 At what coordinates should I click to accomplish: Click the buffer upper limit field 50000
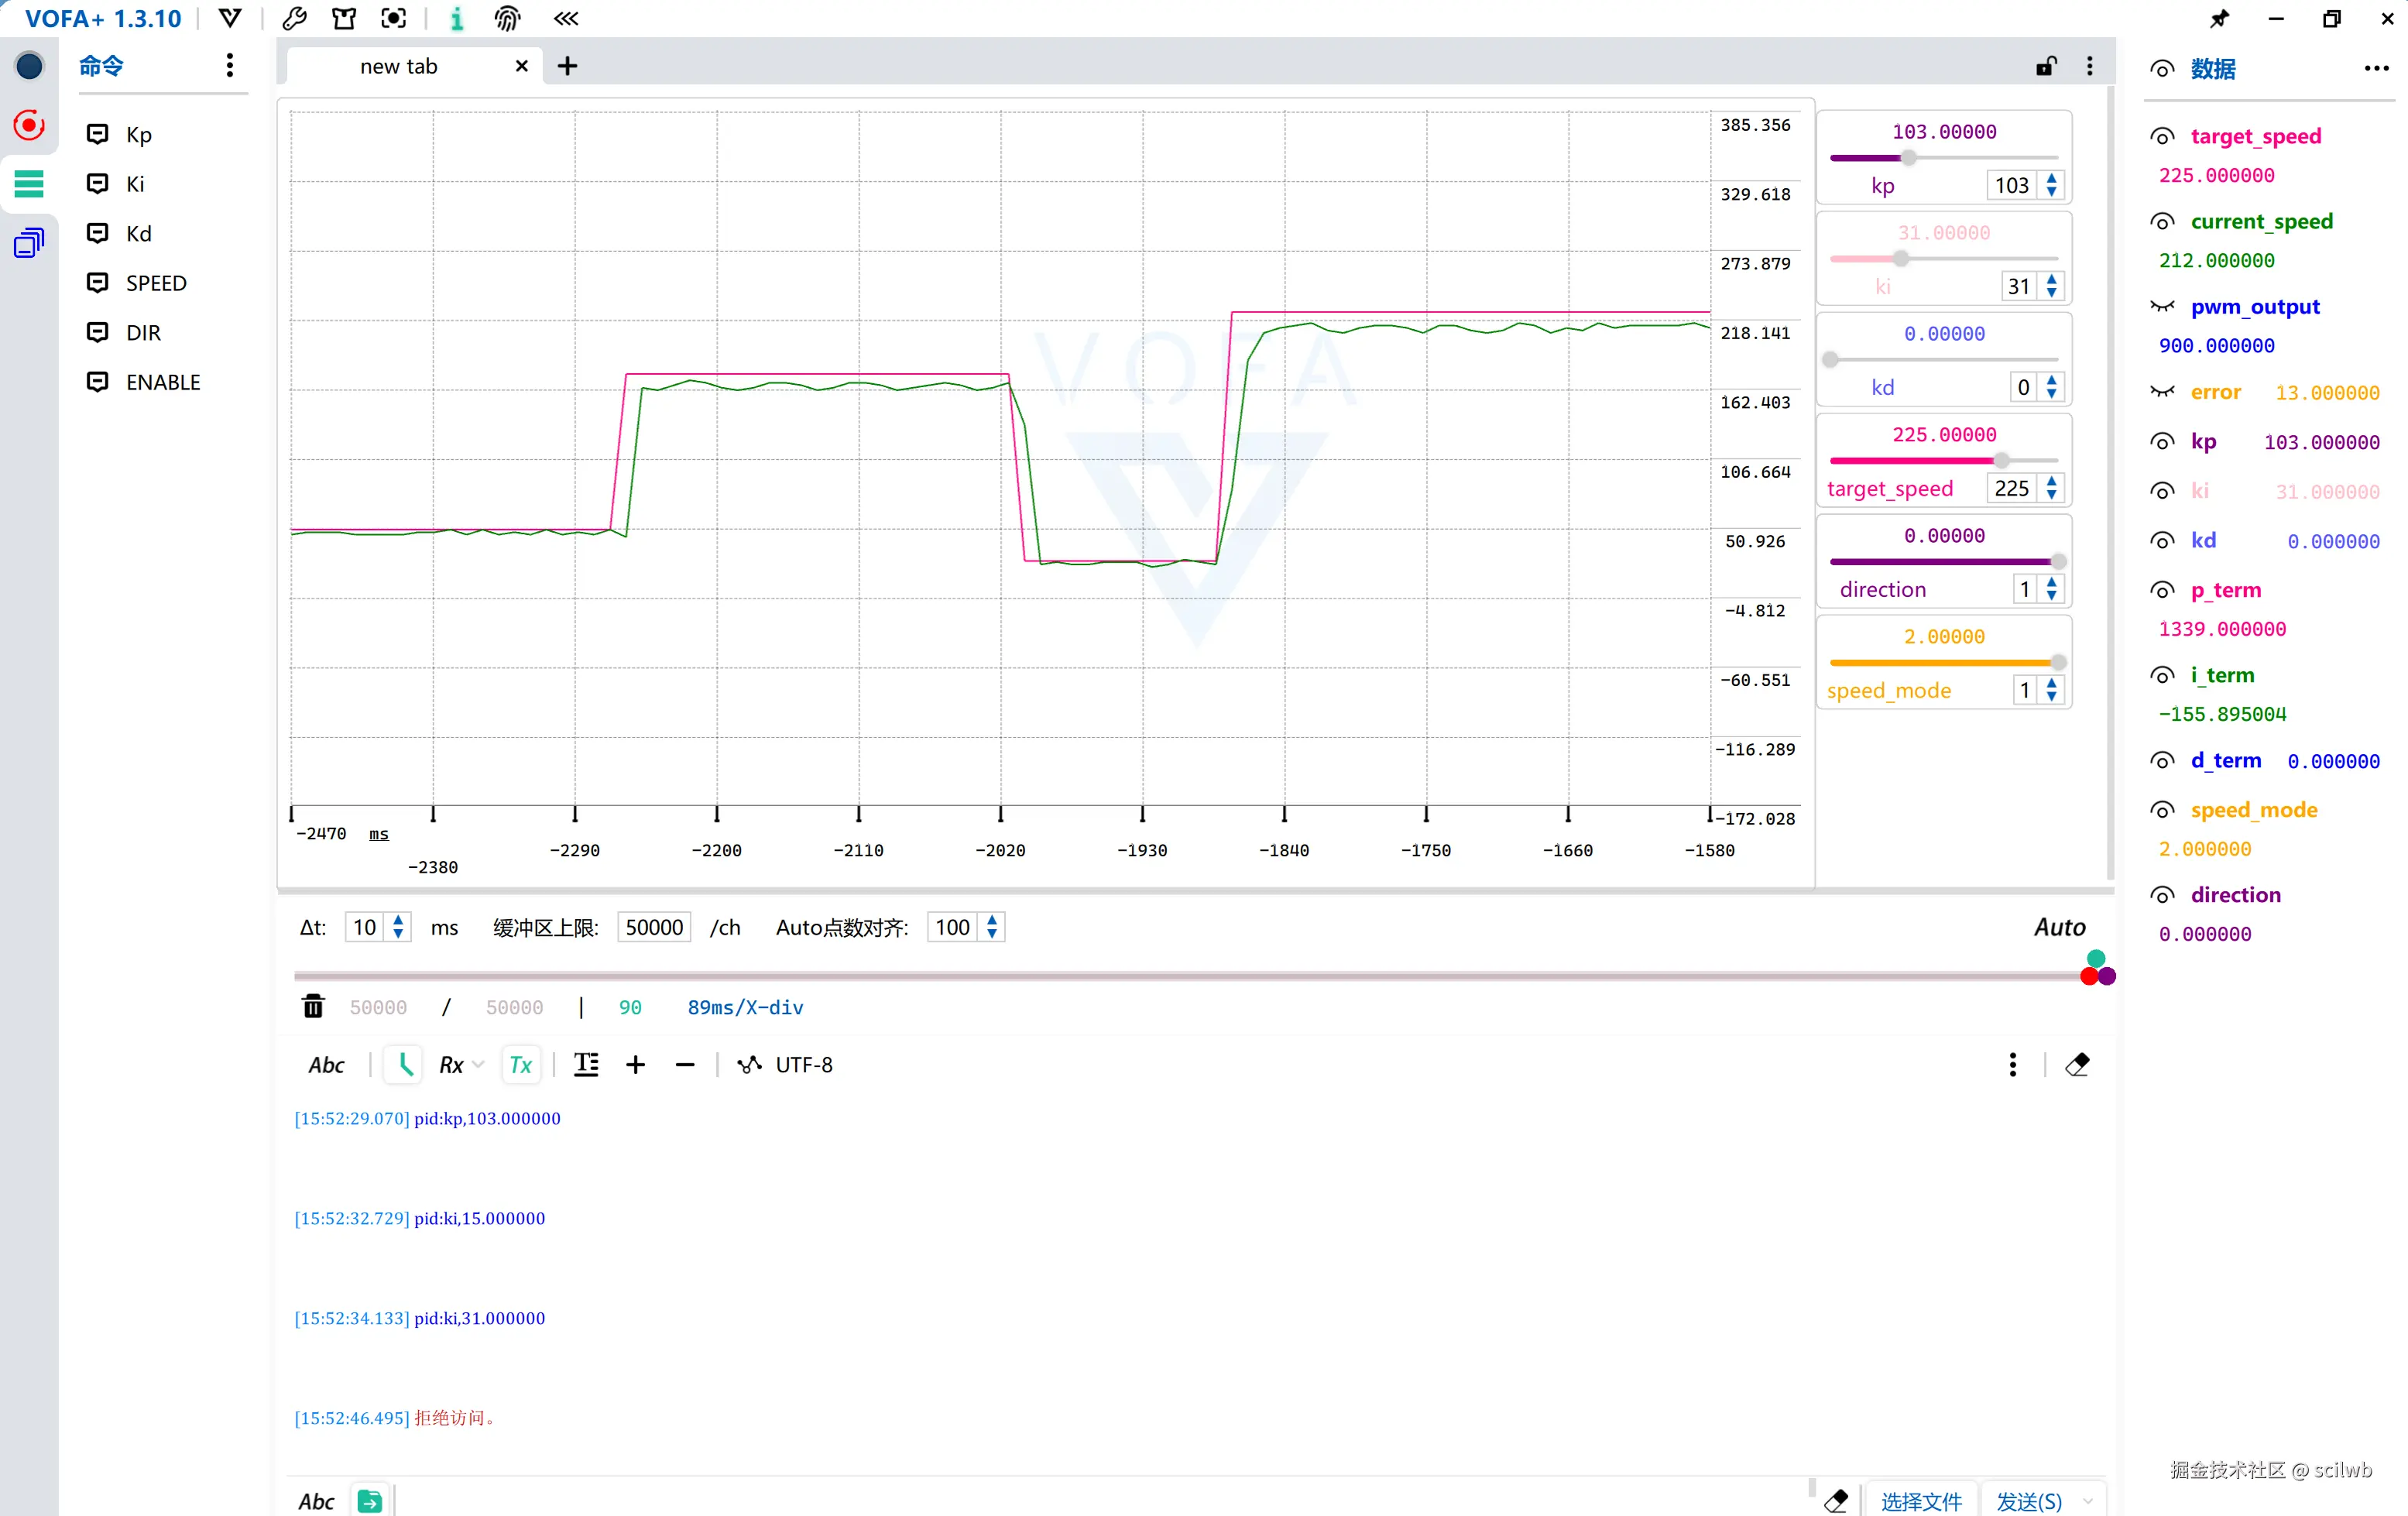pos(654,927)
